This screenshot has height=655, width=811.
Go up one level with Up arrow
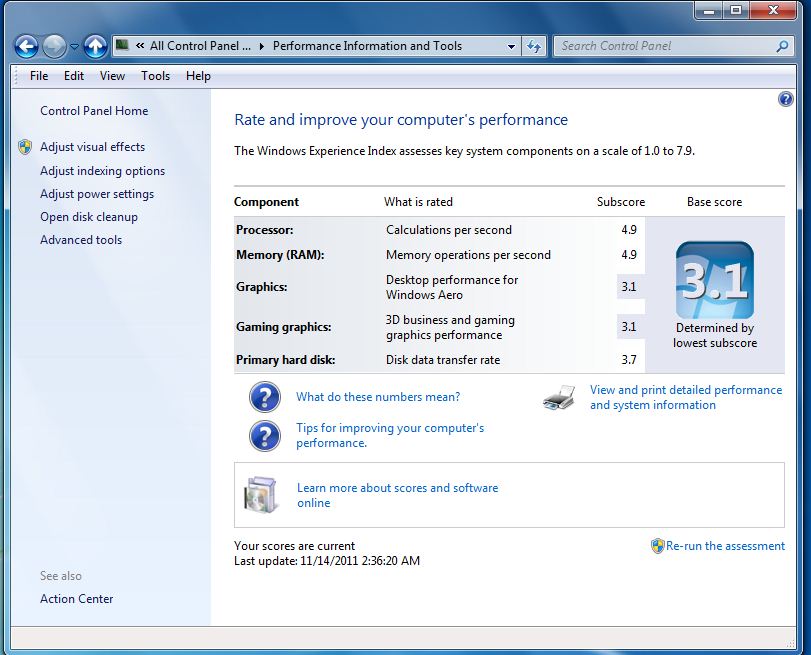pos(95,47)
